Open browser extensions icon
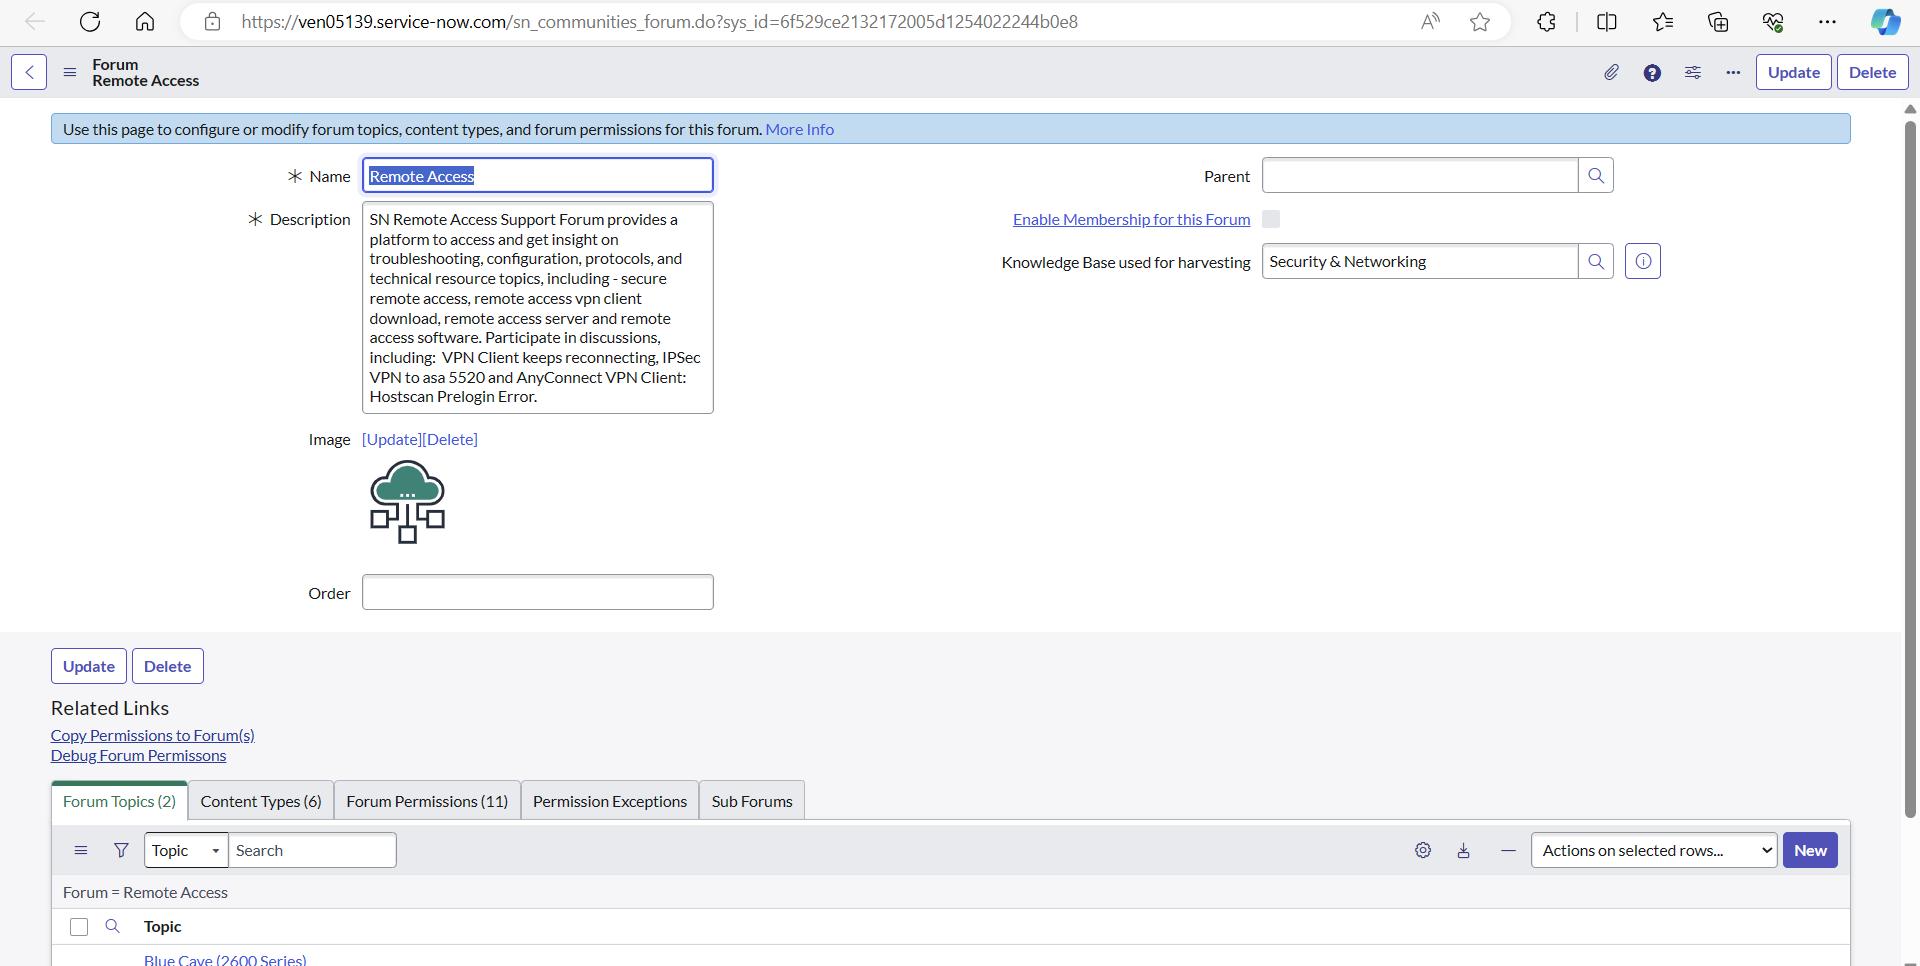The width and height of the screenshot is (1920, 966). coord(1546,21)
